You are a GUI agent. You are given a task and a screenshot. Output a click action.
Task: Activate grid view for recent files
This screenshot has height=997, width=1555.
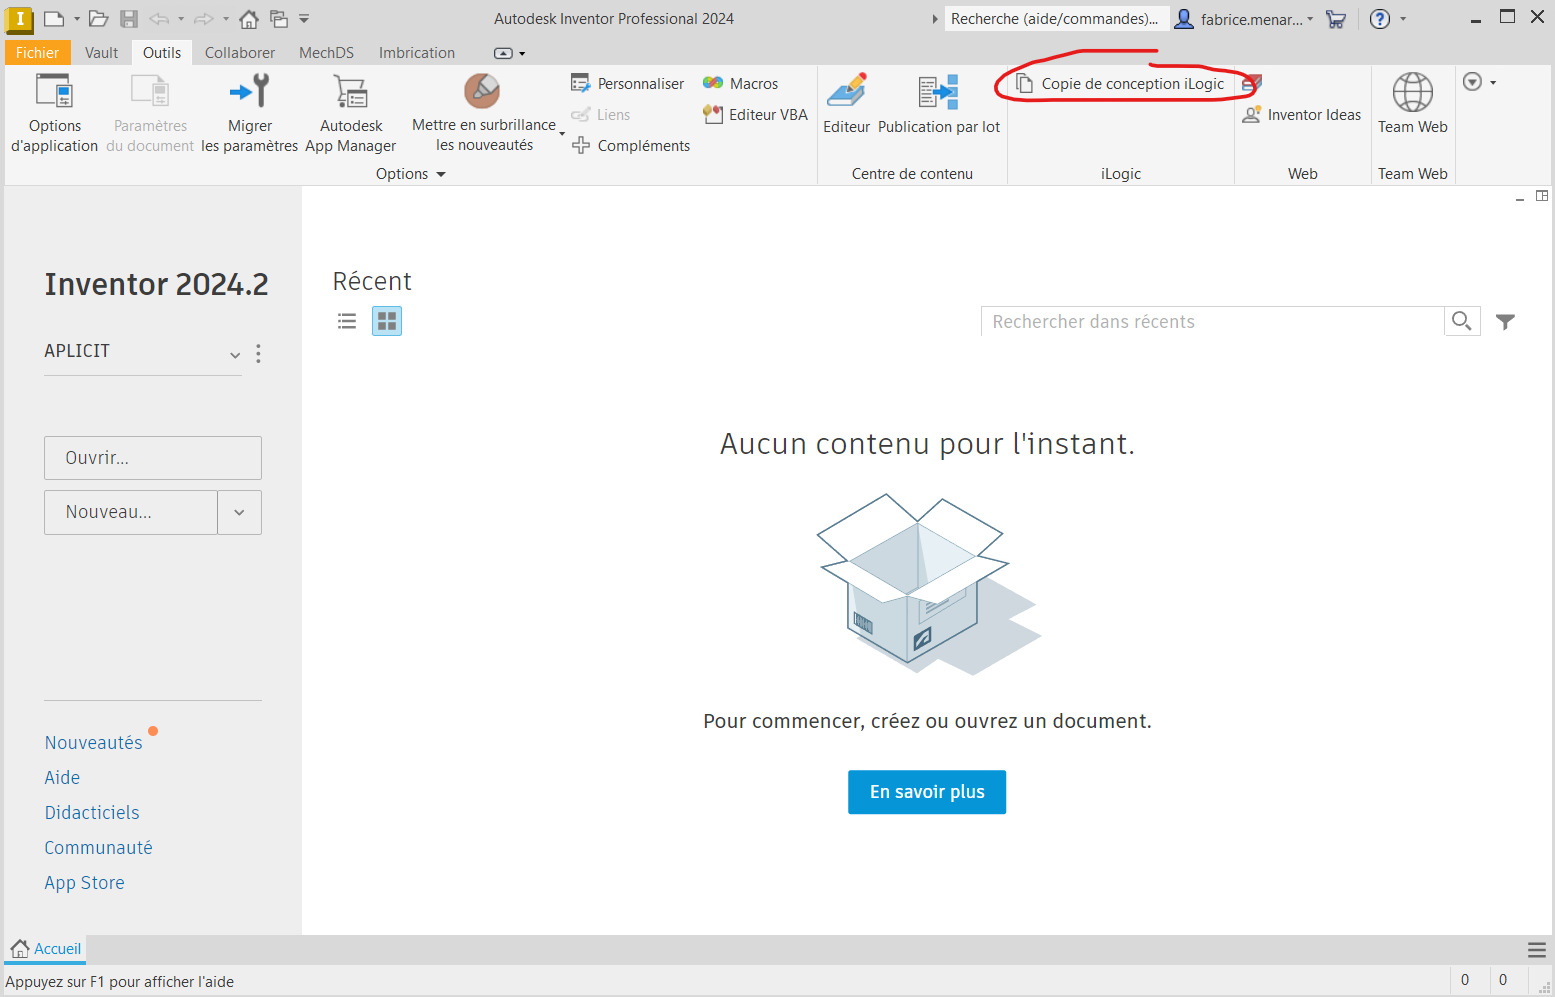(x=386, y=321)
